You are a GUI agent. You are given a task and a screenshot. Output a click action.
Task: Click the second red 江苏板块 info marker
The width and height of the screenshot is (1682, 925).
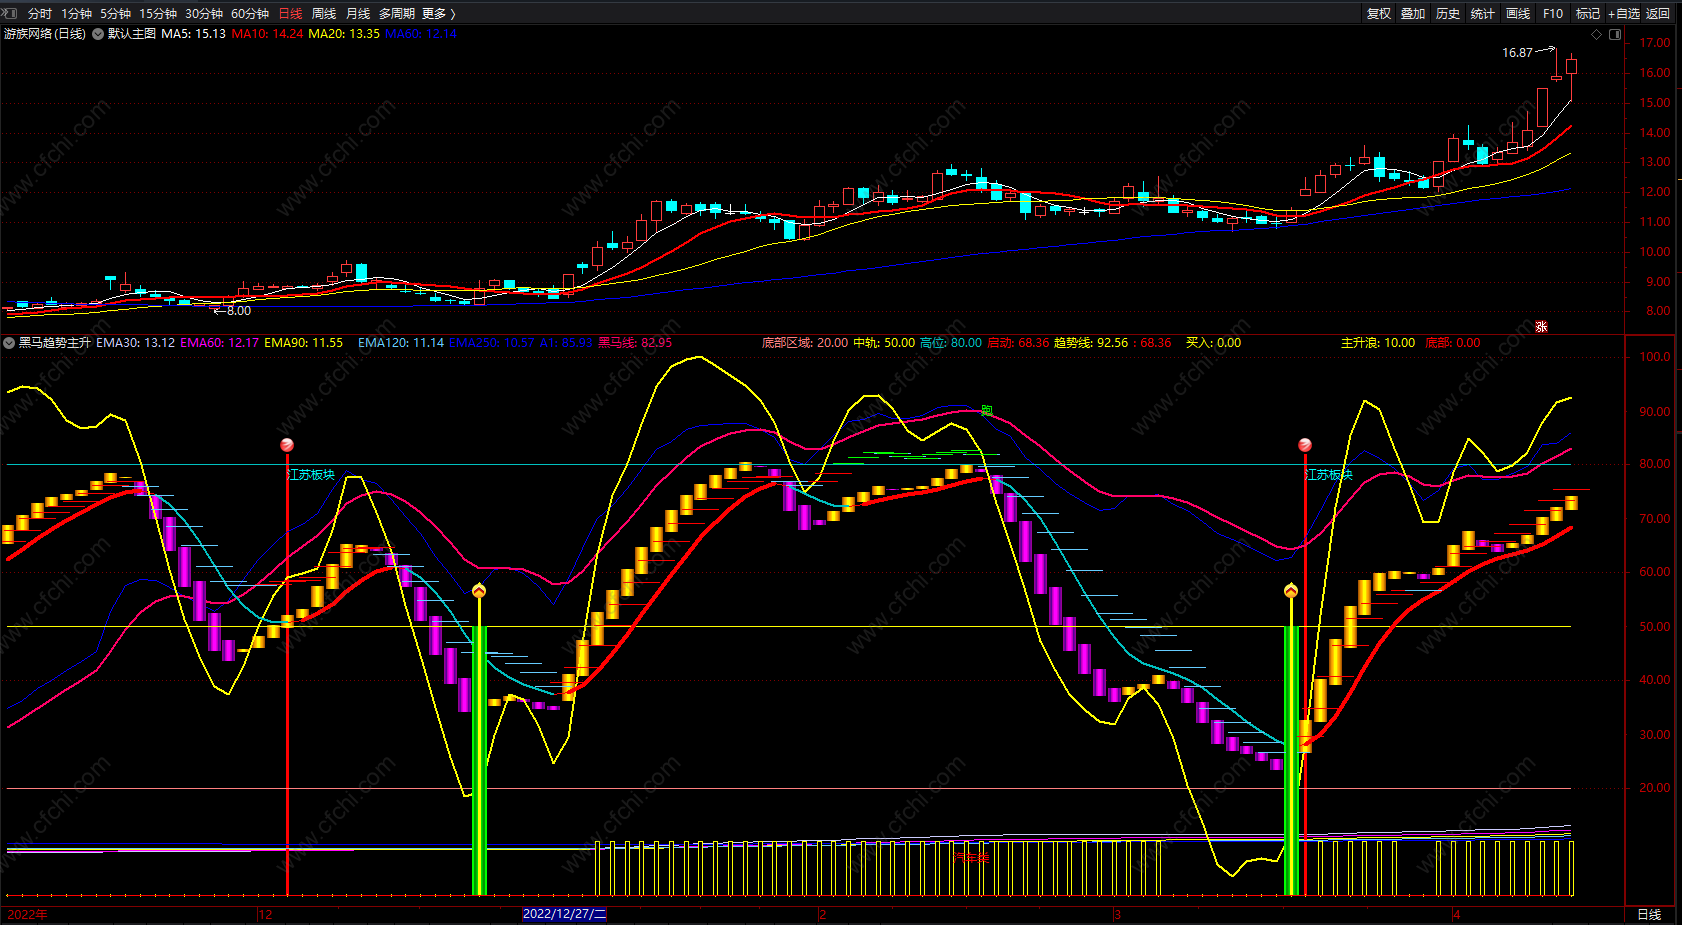(1305, 445)
